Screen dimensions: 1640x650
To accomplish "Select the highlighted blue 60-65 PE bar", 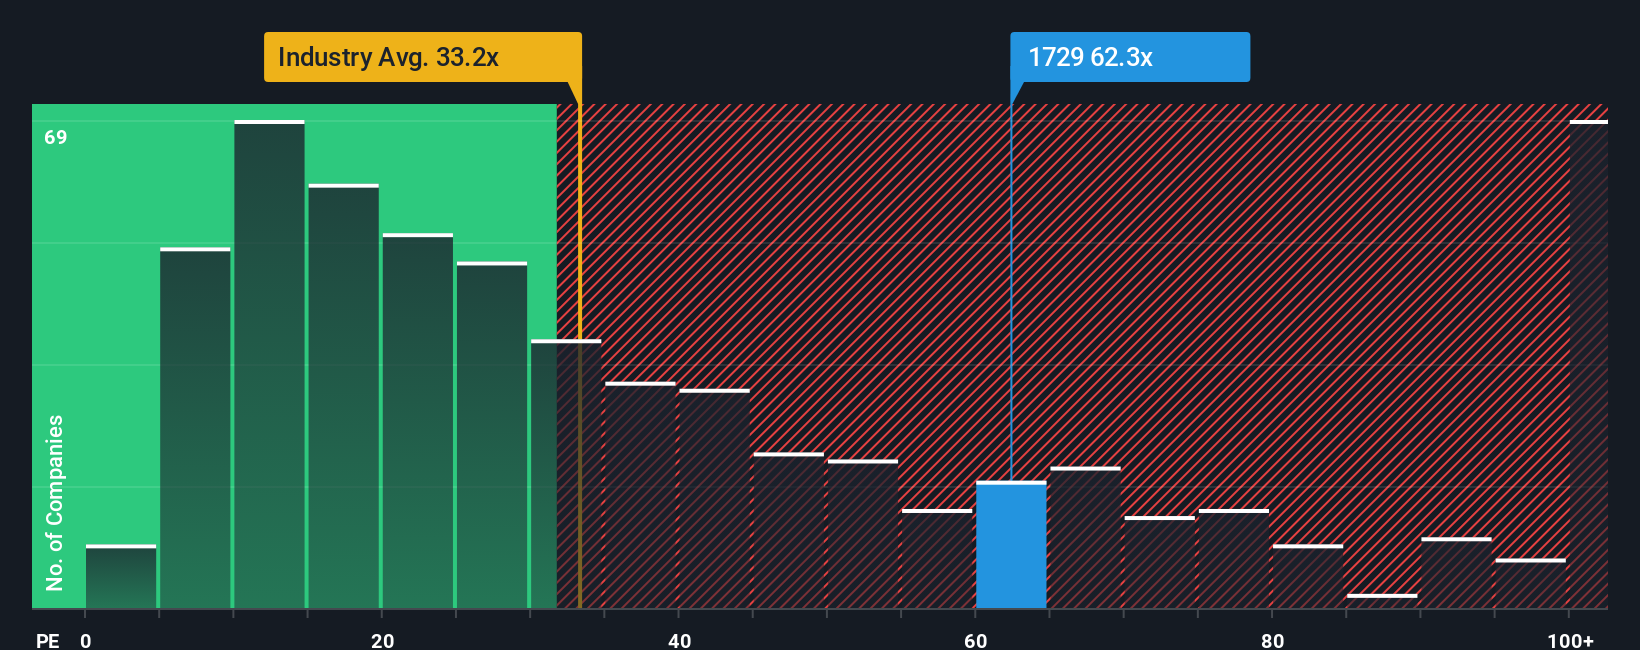I will [1011, 545].
